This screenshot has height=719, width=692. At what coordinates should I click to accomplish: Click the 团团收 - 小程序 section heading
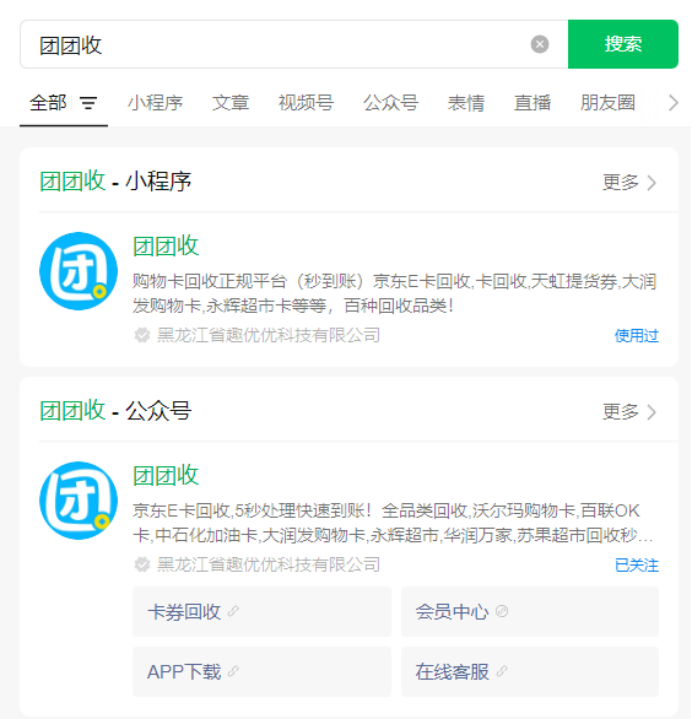pos(116,181)
